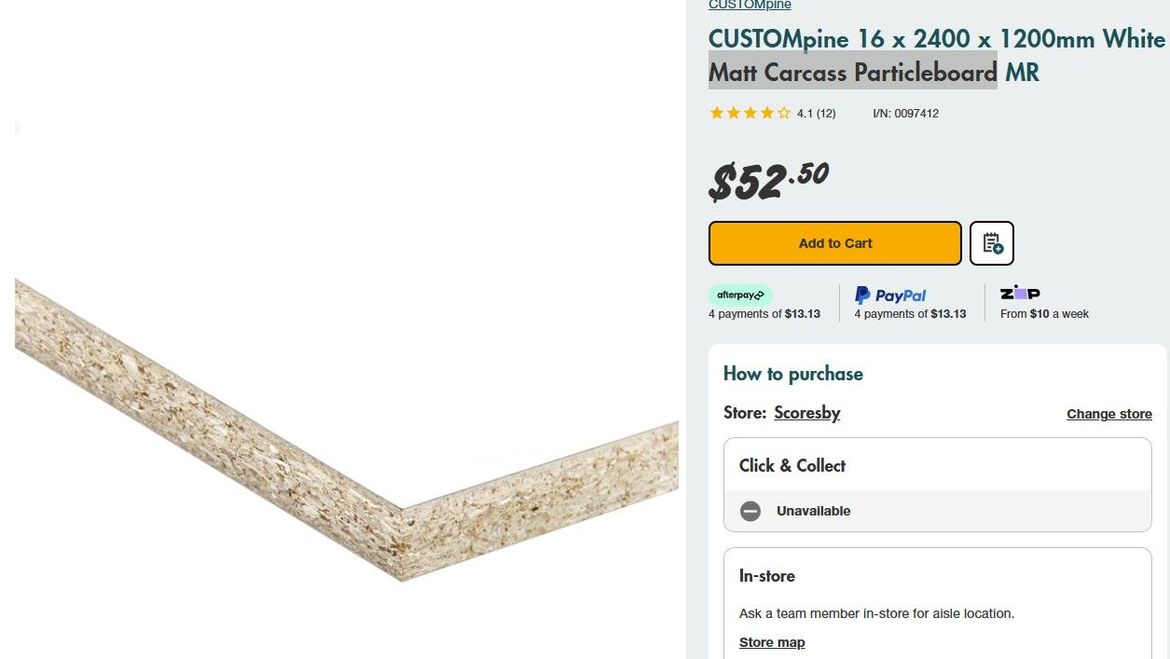Viewport: 1170px width, 659px height.
Task: Open the Store map link
Action: tap(772, 641)
